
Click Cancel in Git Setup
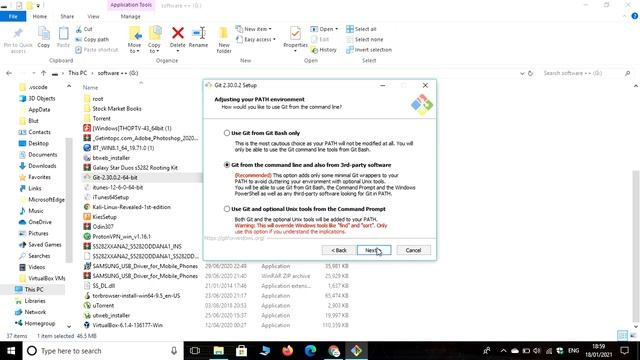413,250
